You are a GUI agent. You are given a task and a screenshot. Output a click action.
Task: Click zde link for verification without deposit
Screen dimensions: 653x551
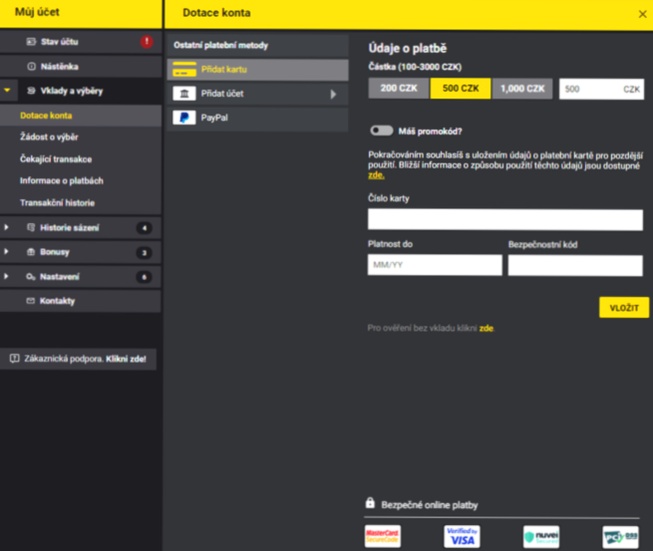(x=486, y=328)
